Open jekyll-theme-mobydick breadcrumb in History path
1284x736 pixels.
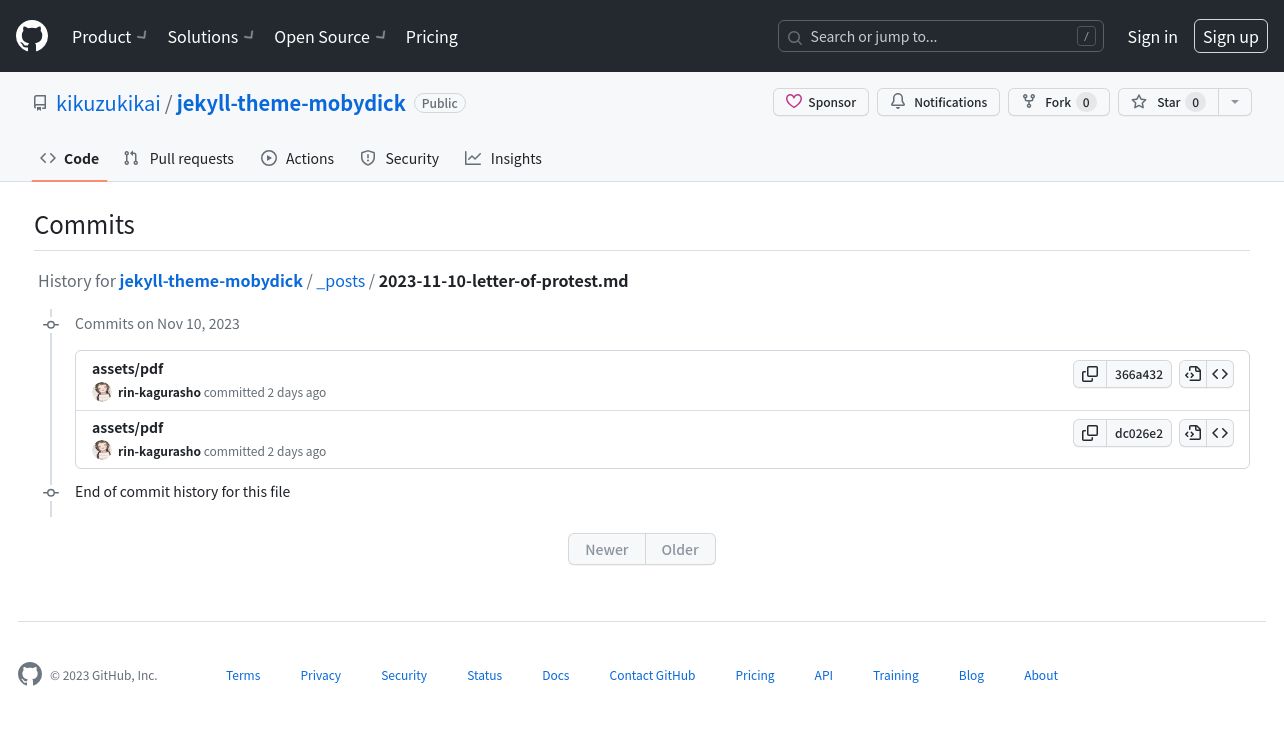point(211,281)
